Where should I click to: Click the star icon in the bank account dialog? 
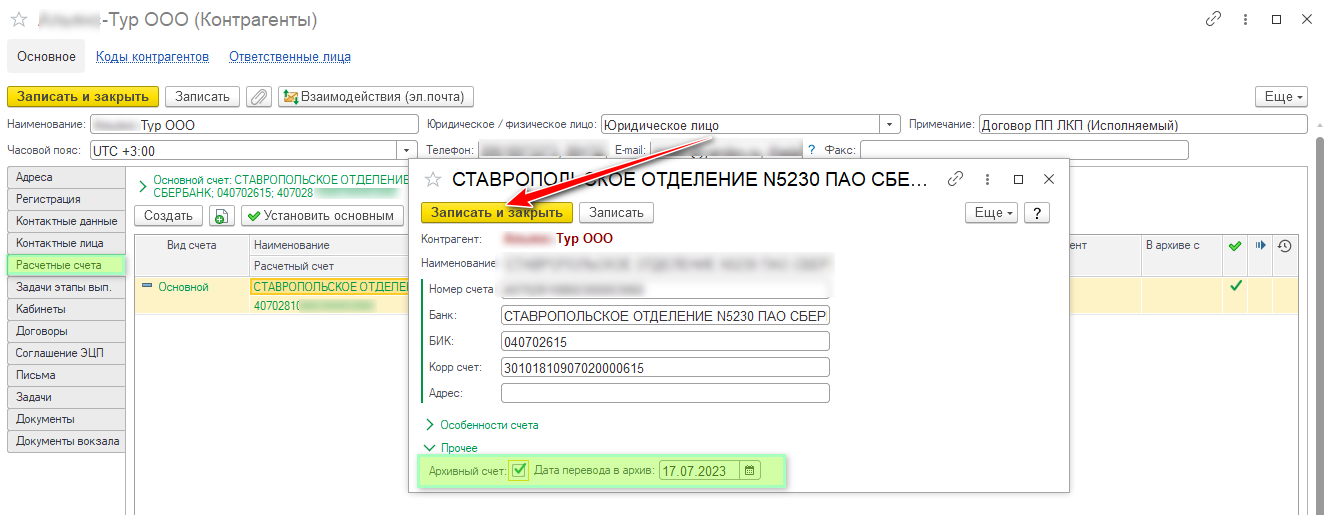[433, 179]
